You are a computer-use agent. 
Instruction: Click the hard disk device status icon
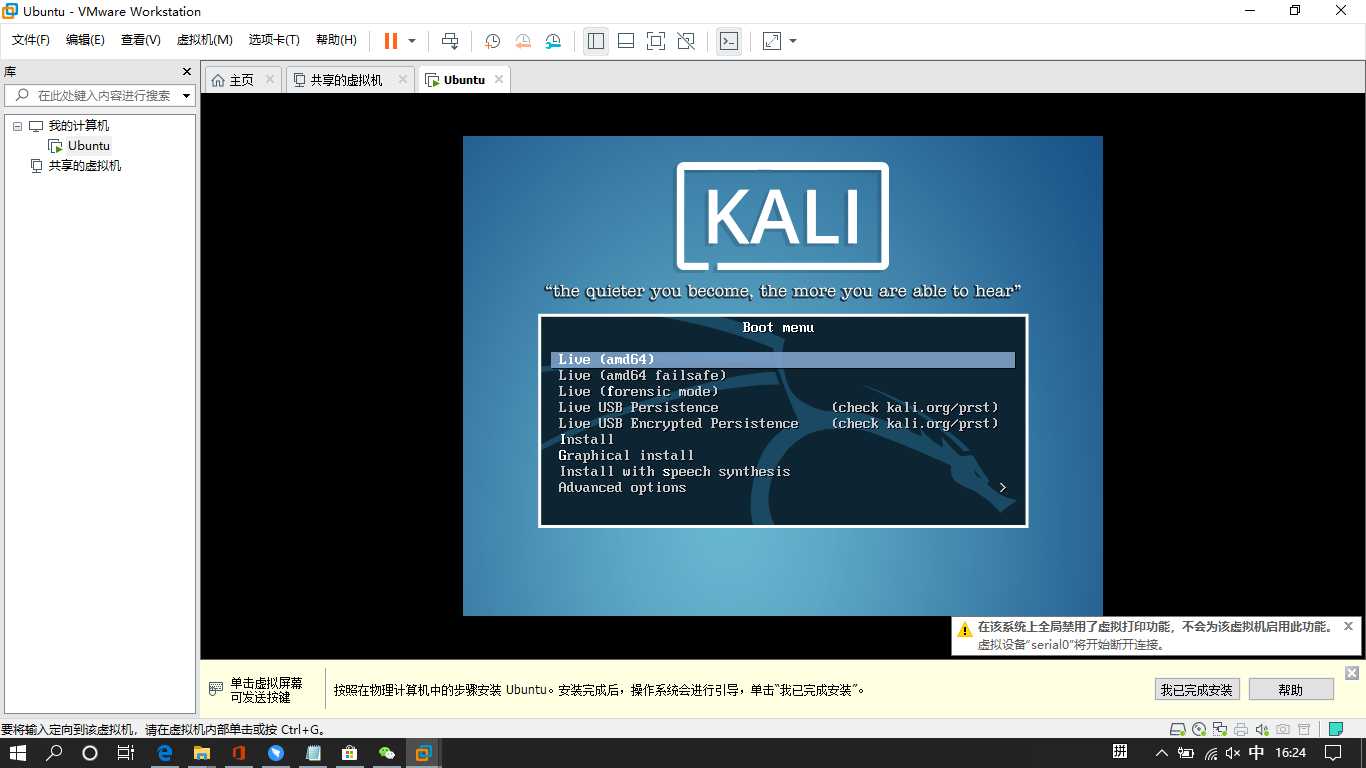(1178, 730)
